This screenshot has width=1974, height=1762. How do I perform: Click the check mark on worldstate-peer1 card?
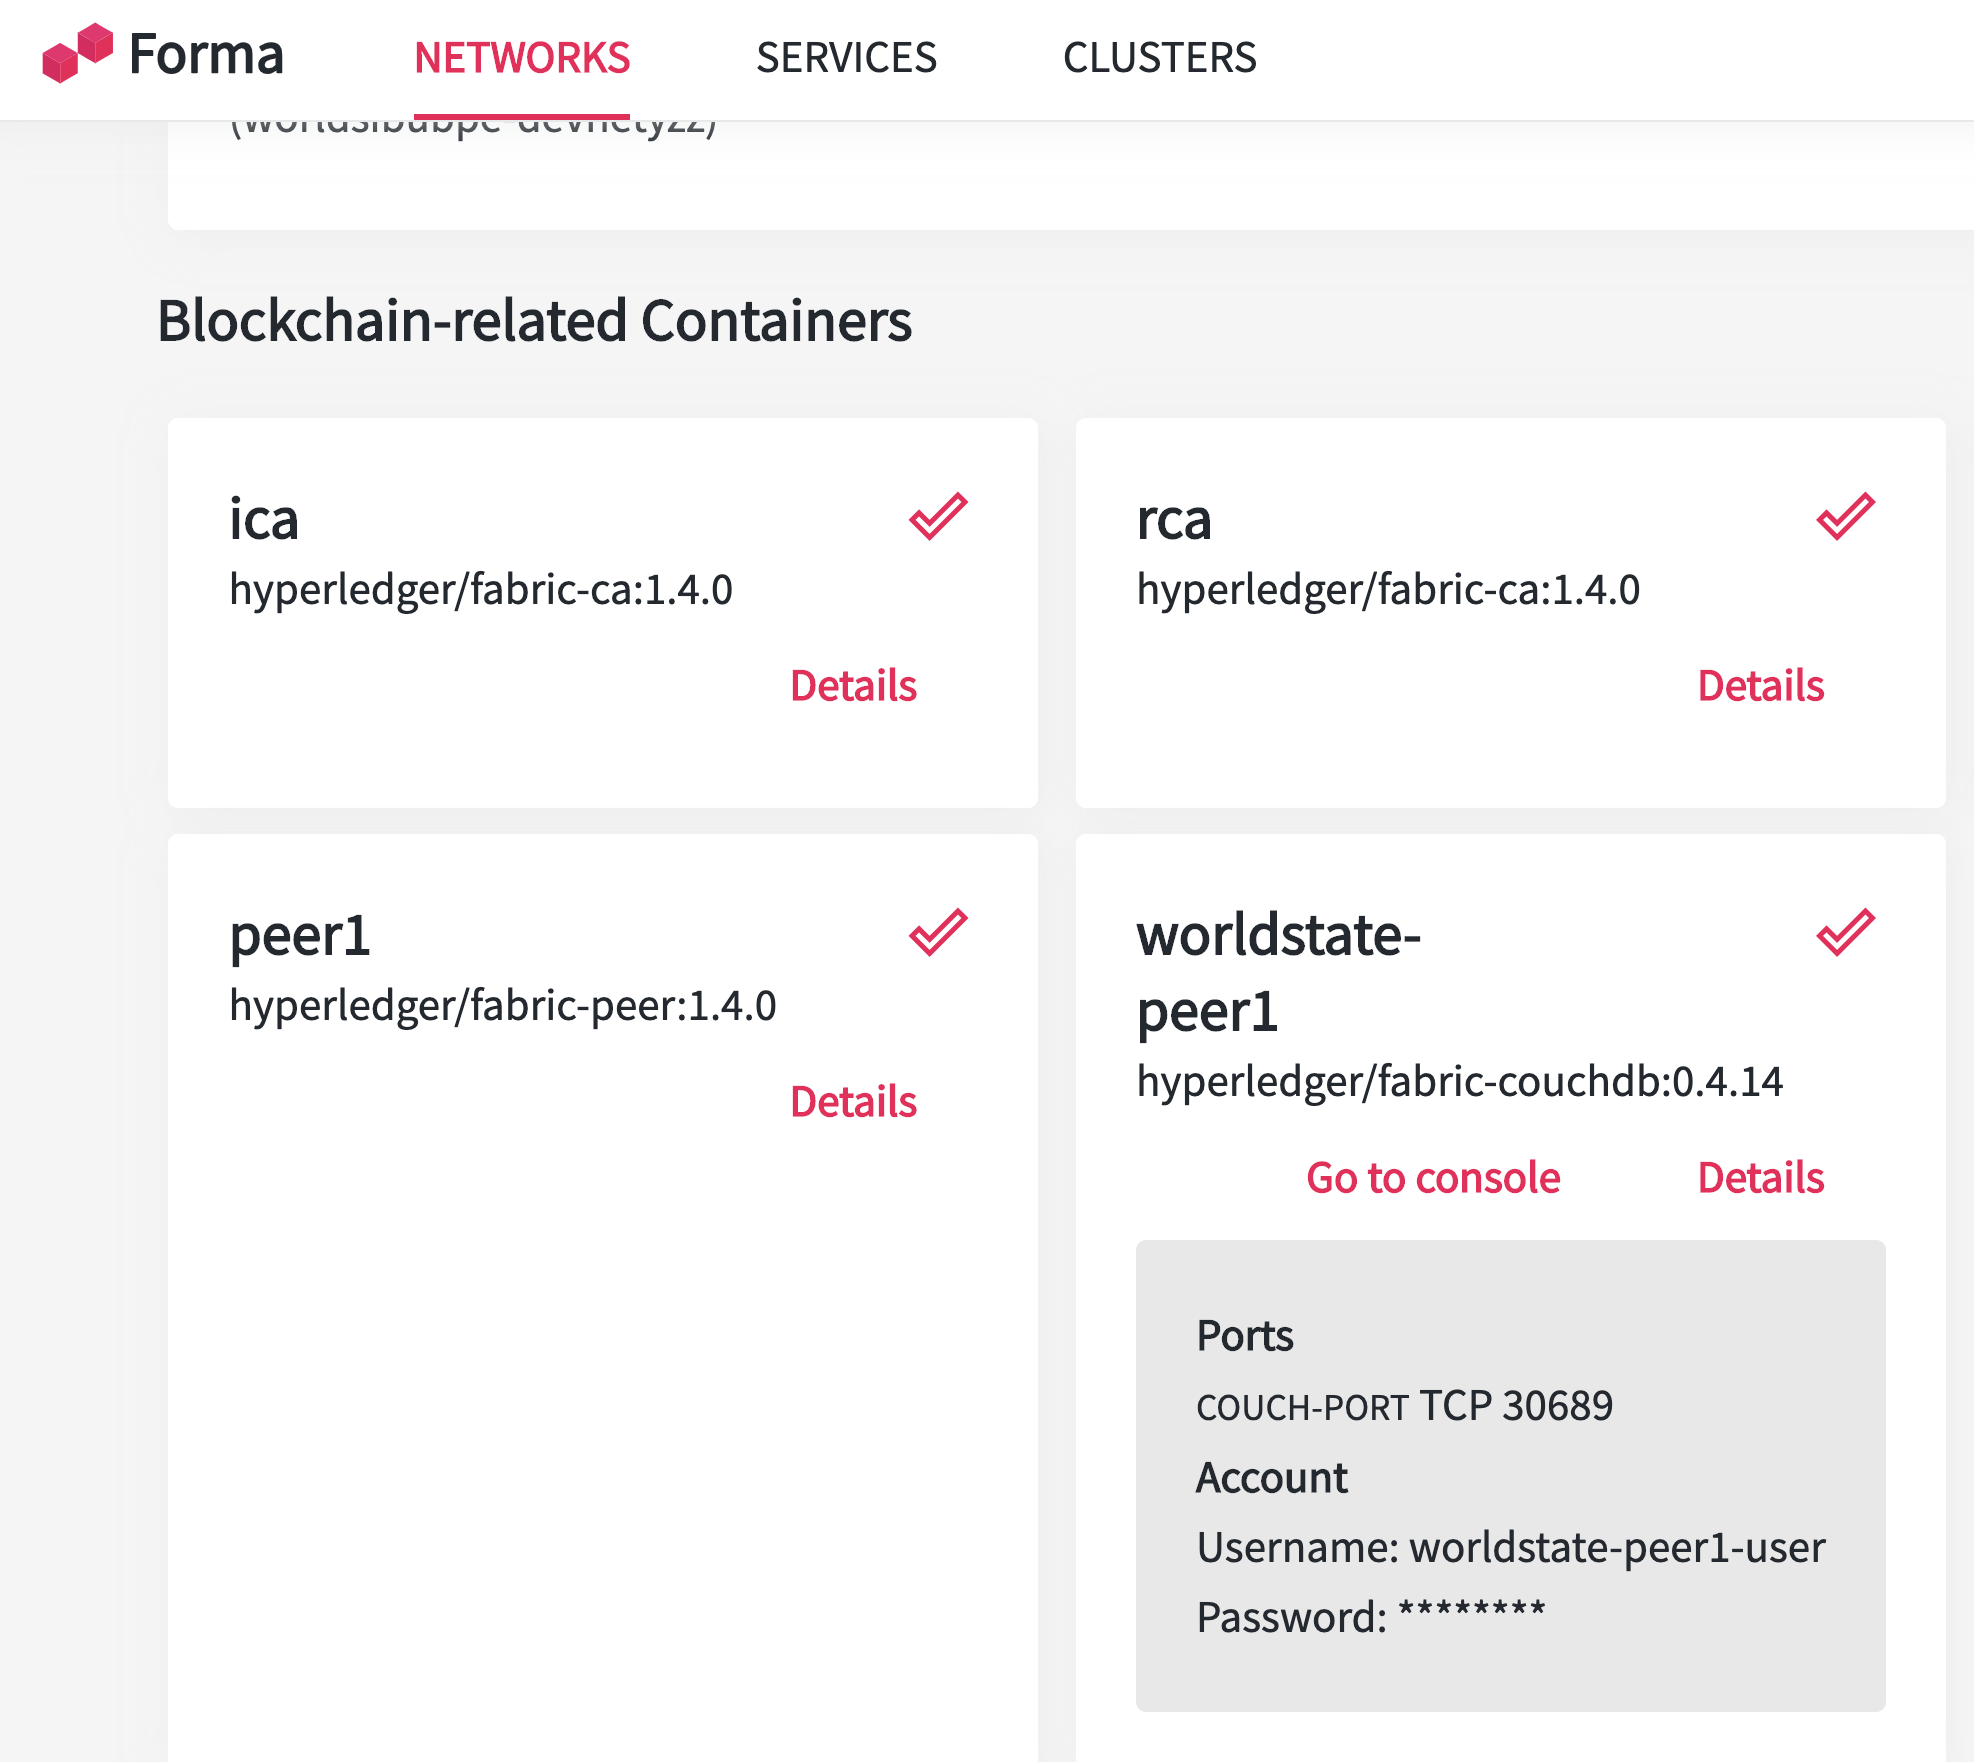(x=1845, y=933)
